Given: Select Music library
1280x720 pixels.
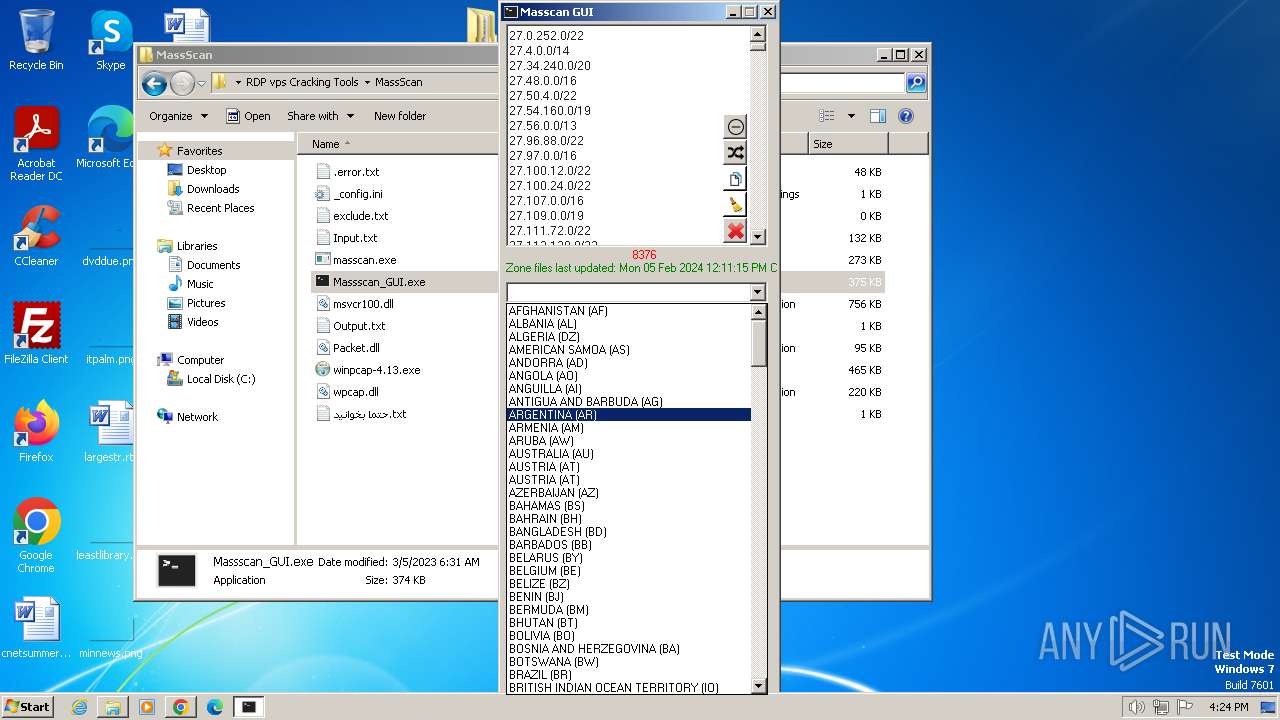Looking at the screenshot, I should pos(200,284).
